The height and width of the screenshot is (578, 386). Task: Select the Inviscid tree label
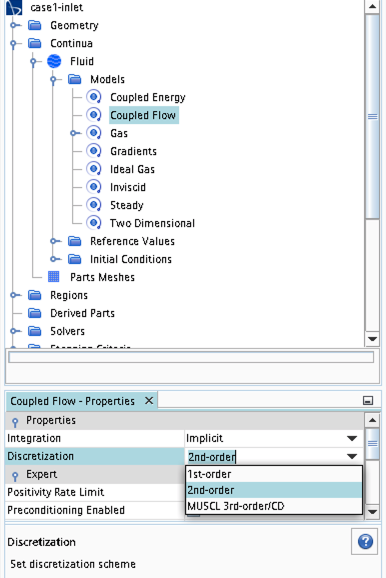click(128, 187)
